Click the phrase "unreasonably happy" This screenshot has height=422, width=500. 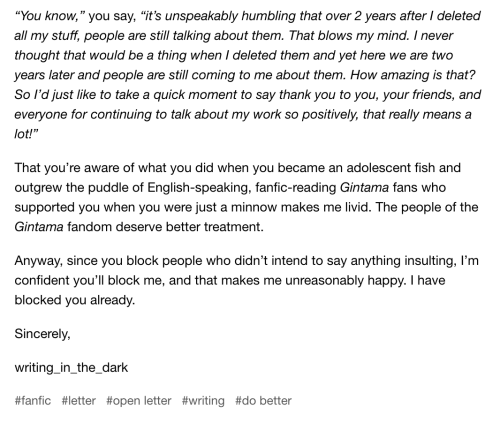point(345,280)
